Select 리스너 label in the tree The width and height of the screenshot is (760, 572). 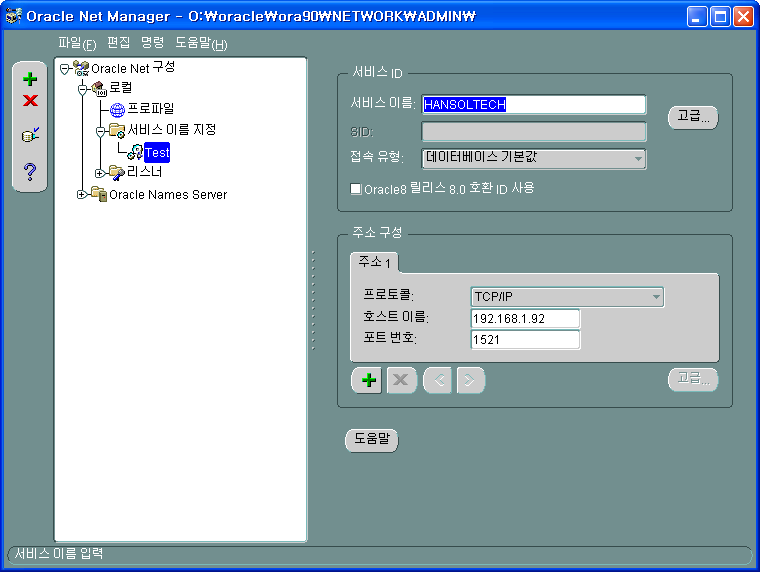tap(144, 172)
